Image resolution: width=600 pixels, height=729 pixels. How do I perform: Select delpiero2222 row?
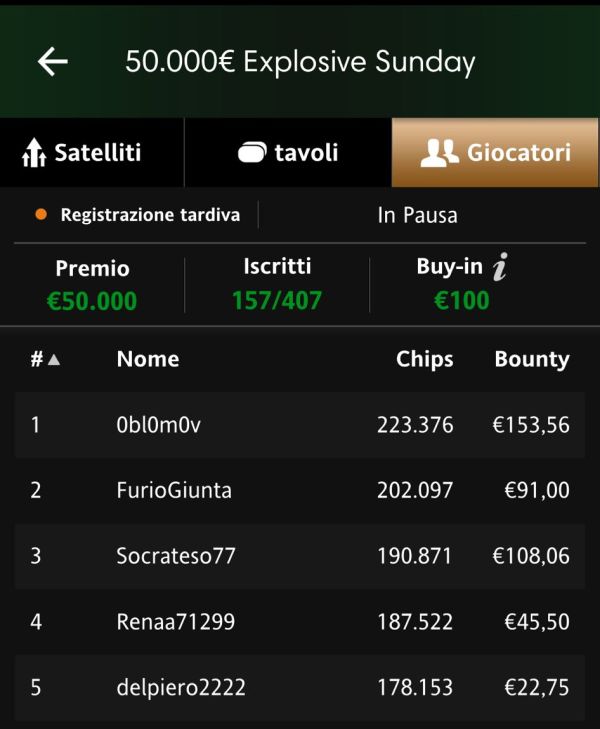tap(300, 687)
